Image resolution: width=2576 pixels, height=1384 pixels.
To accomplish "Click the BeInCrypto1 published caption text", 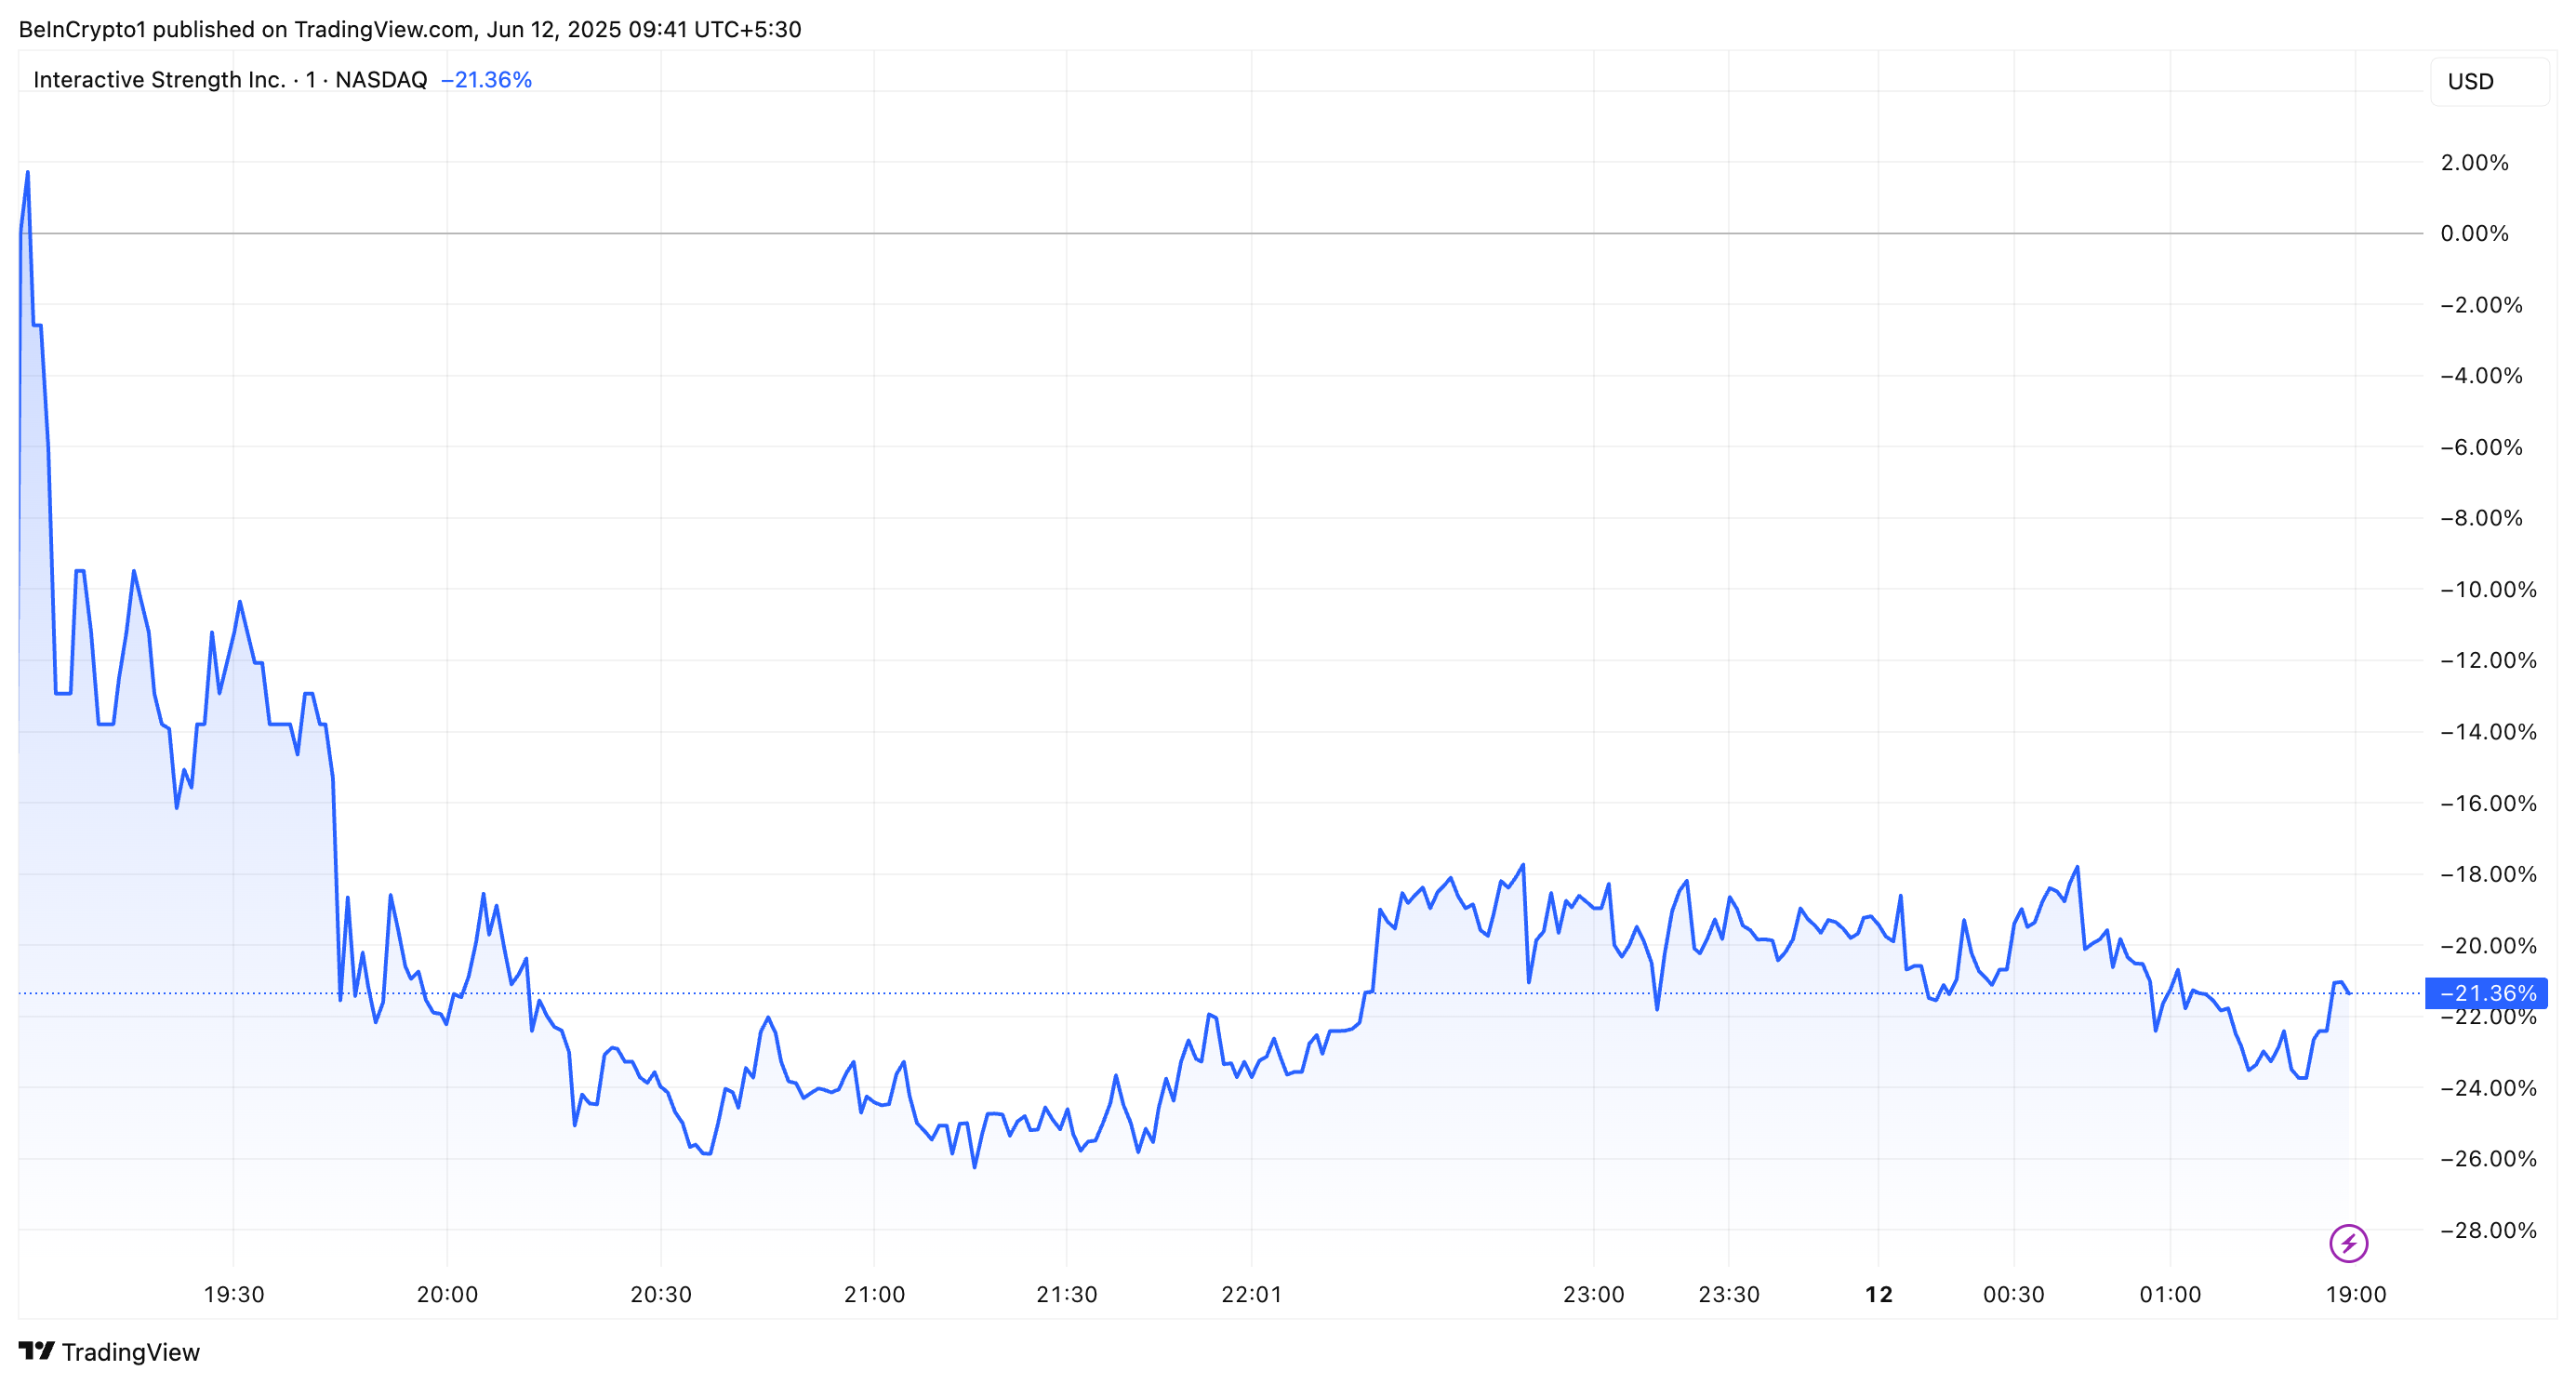I will click(410, 29).
